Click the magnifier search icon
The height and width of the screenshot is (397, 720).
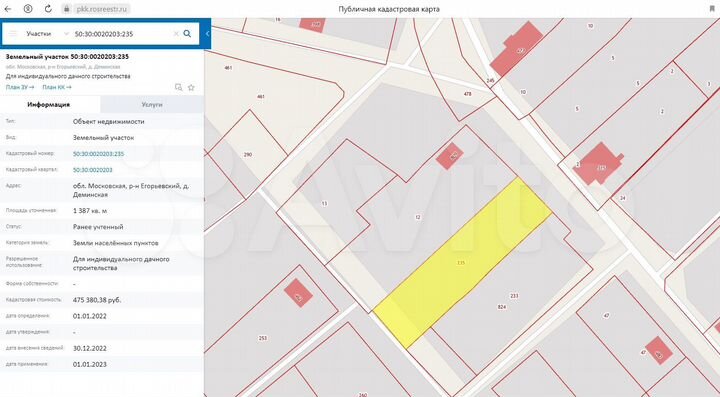point(187,34)
